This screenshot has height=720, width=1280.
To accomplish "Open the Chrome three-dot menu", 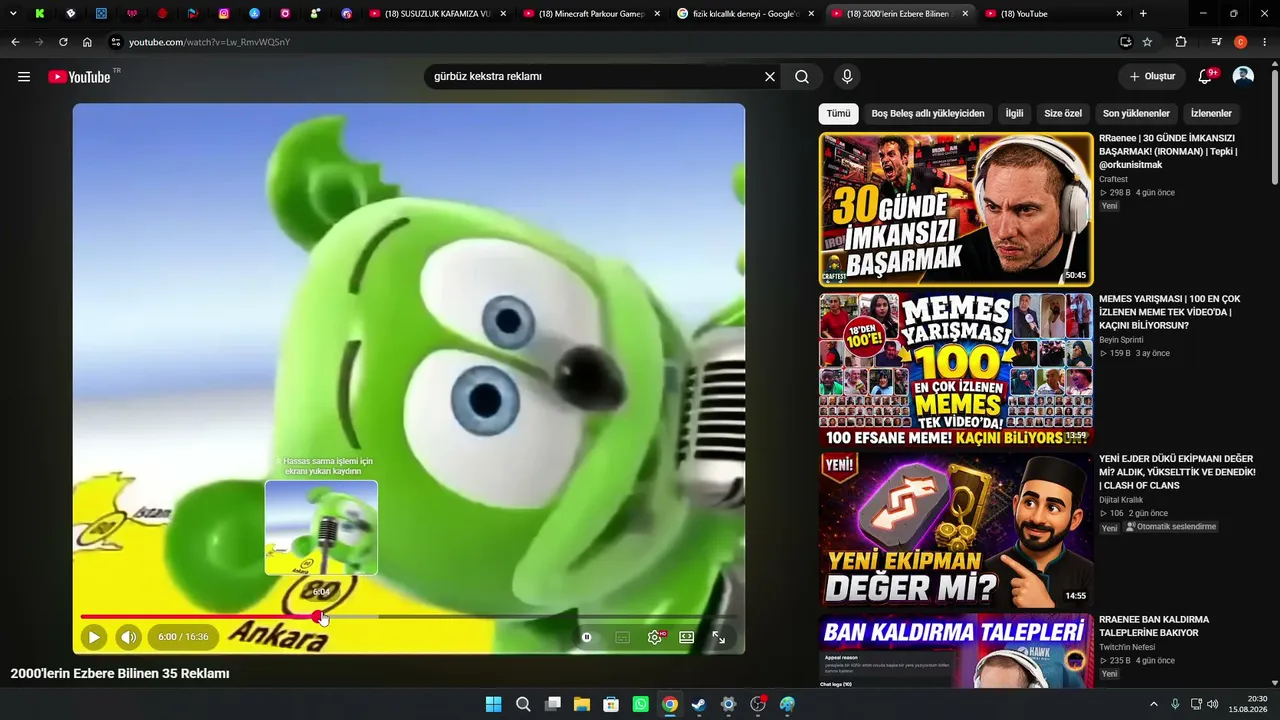I will point(1265,42).
